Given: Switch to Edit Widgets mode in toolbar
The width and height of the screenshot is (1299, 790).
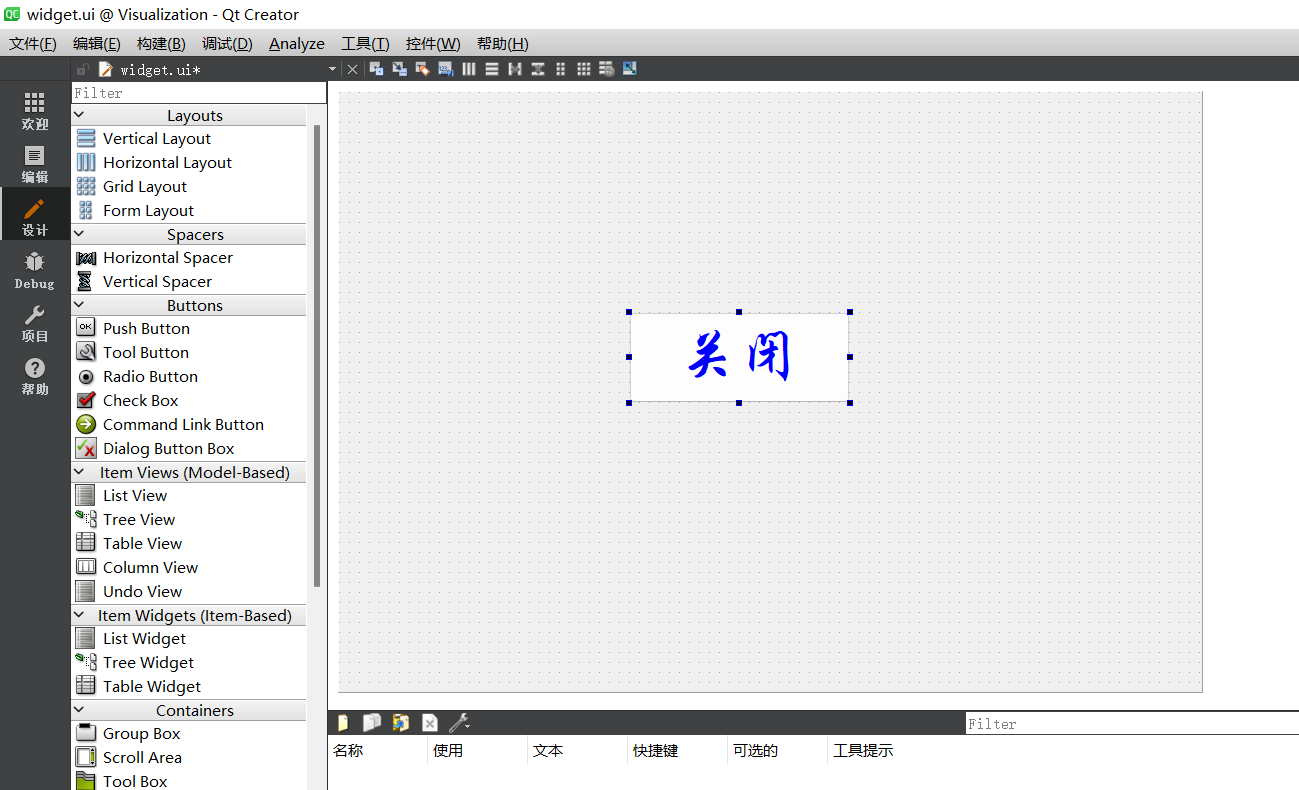Looking at the screenshot, I should click(376, 69).
